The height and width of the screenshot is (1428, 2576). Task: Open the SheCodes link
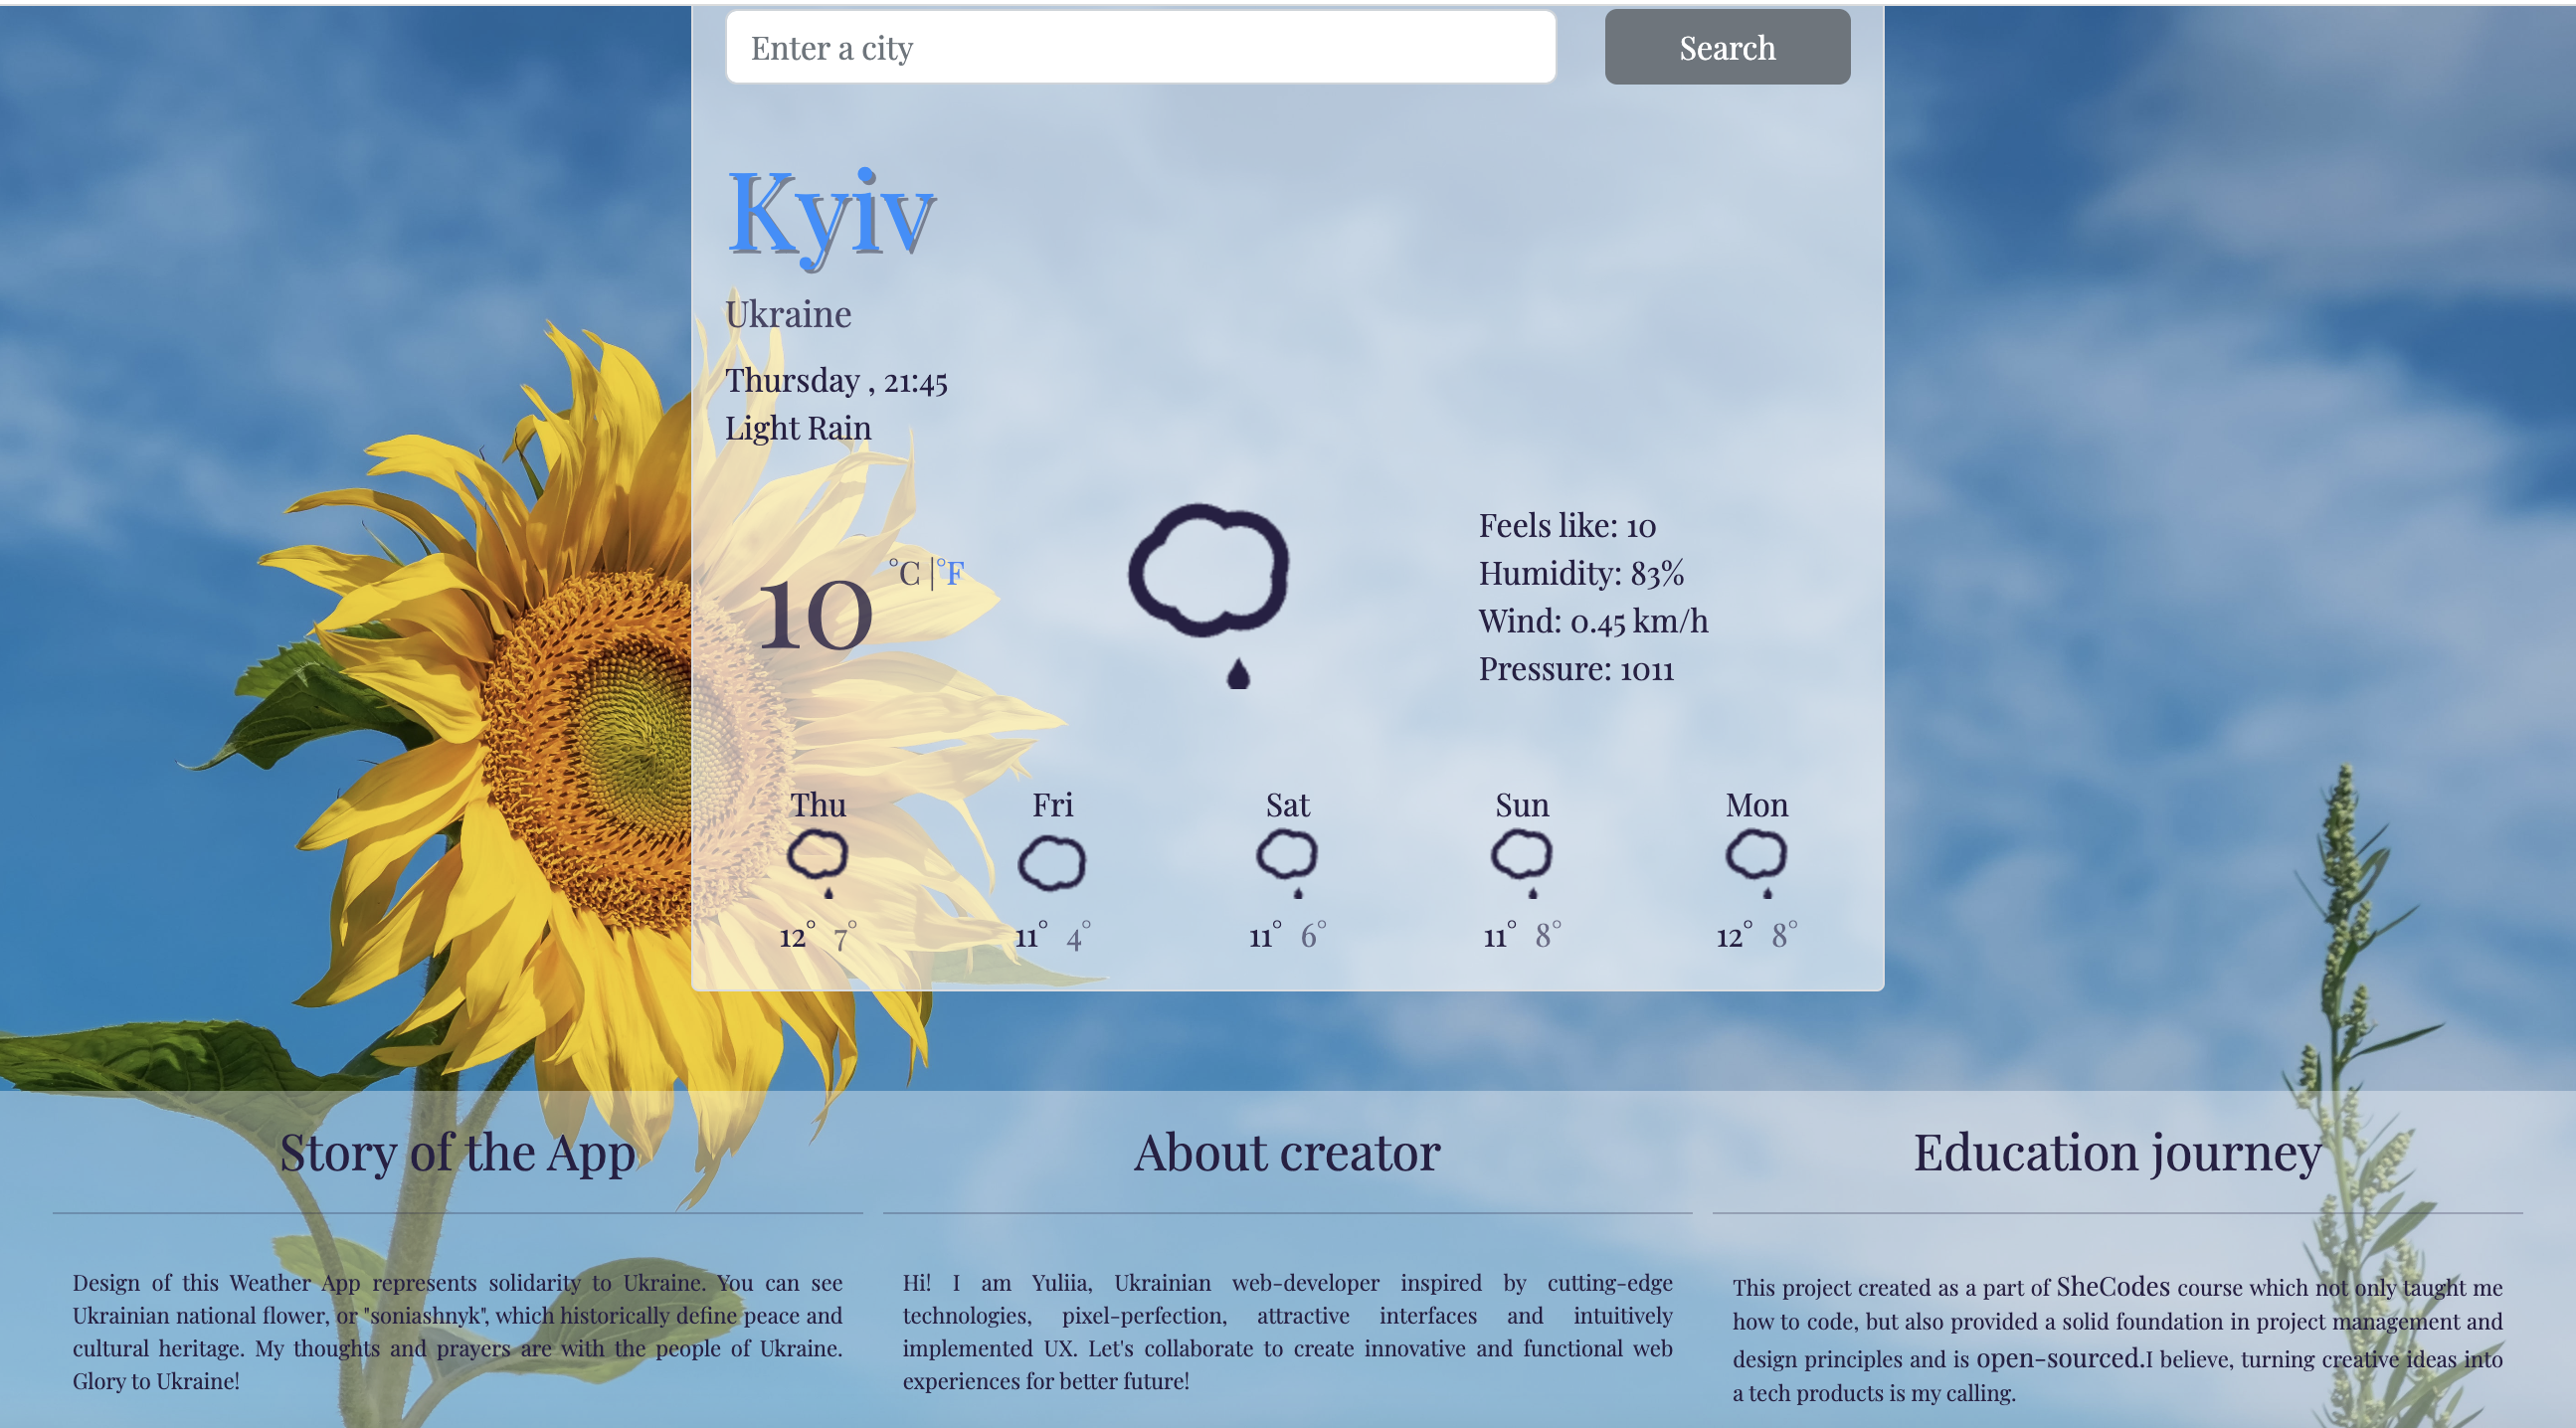[x=2112, y=1286]
